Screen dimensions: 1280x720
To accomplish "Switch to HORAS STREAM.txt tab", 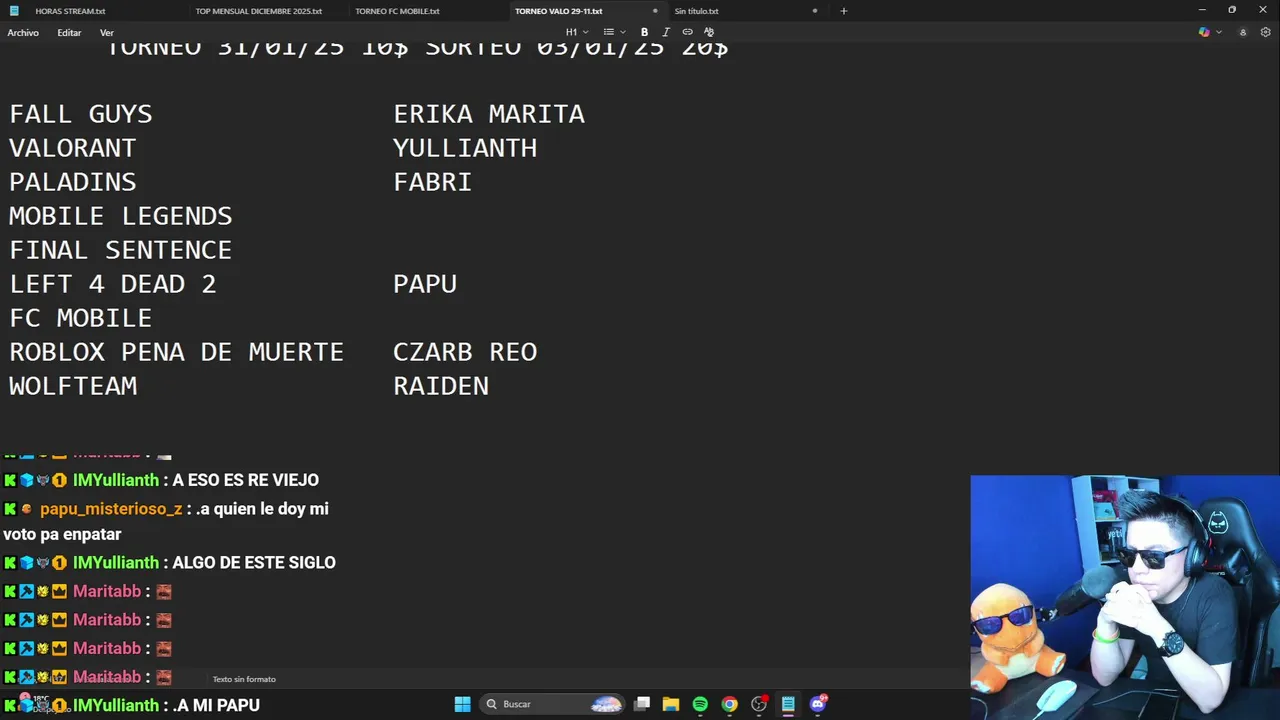I will (x=70, y=11).
